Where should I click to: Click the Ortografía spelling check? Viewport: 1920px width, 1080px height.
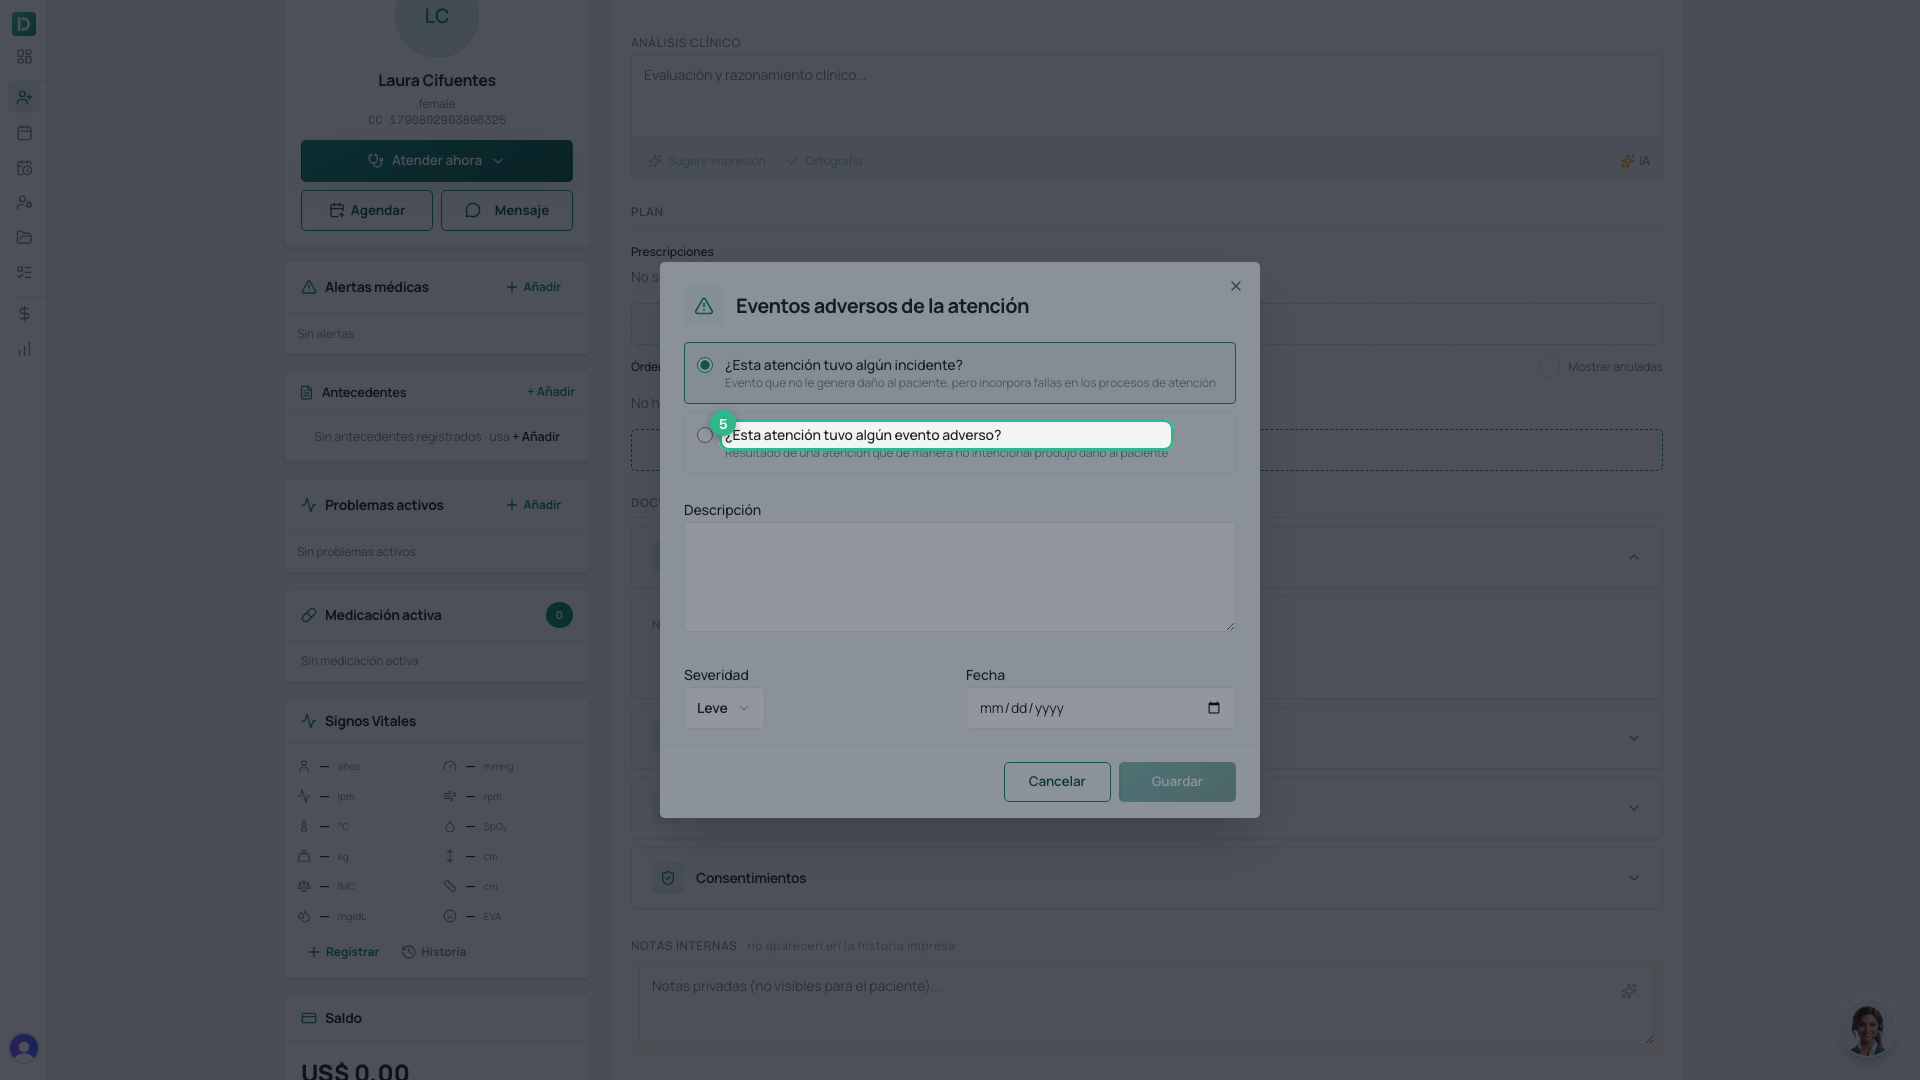pos(824,161)
